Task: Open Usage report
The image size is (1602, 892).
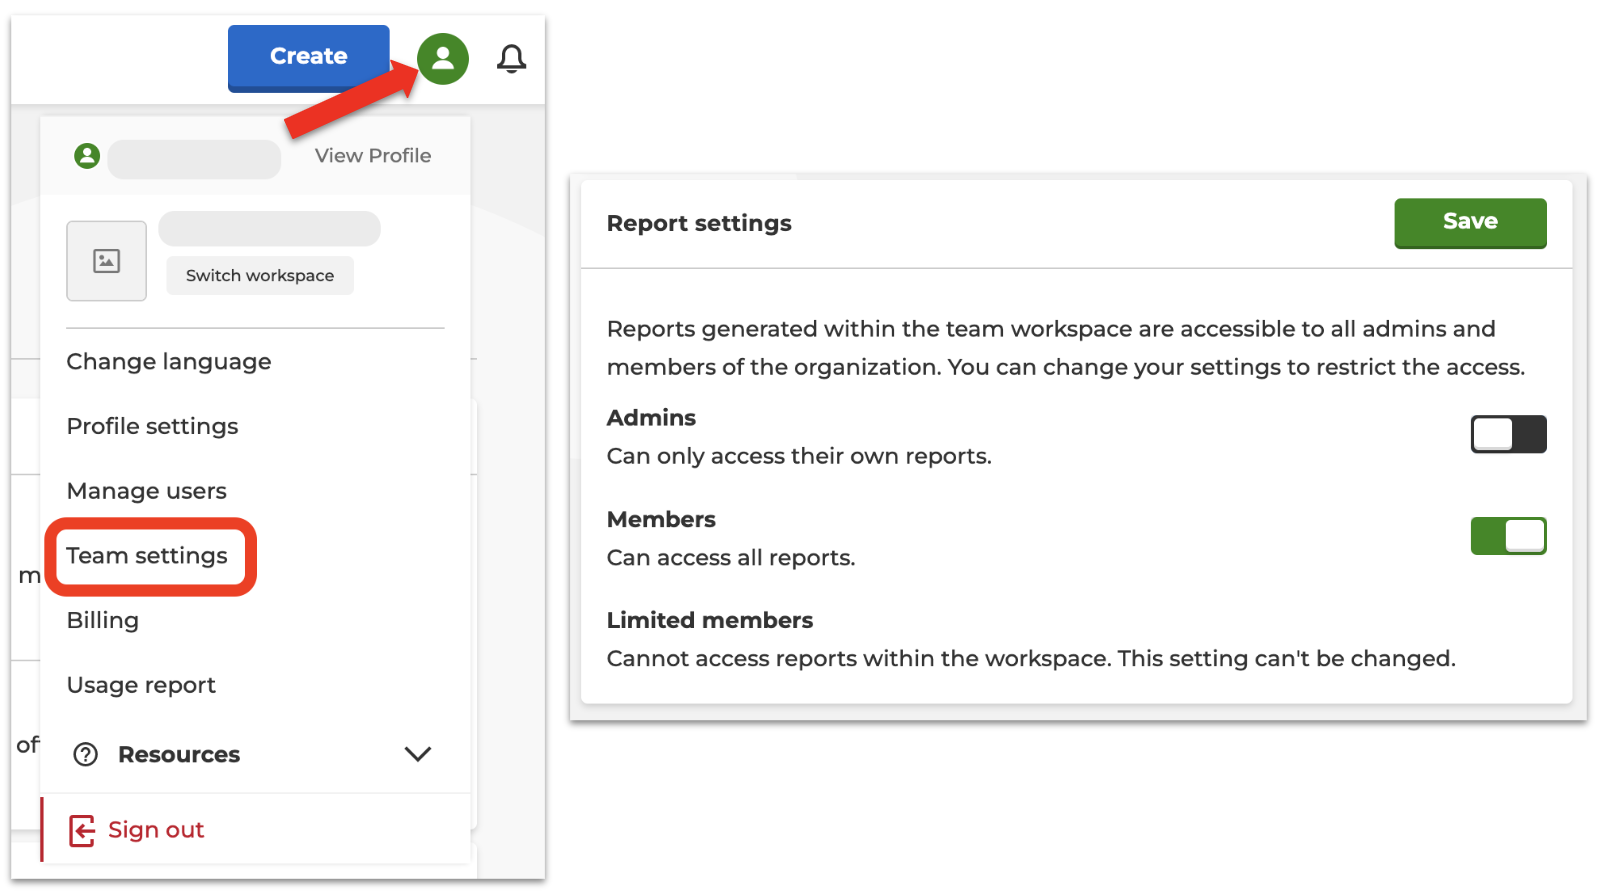Action: tap(141, 686)
